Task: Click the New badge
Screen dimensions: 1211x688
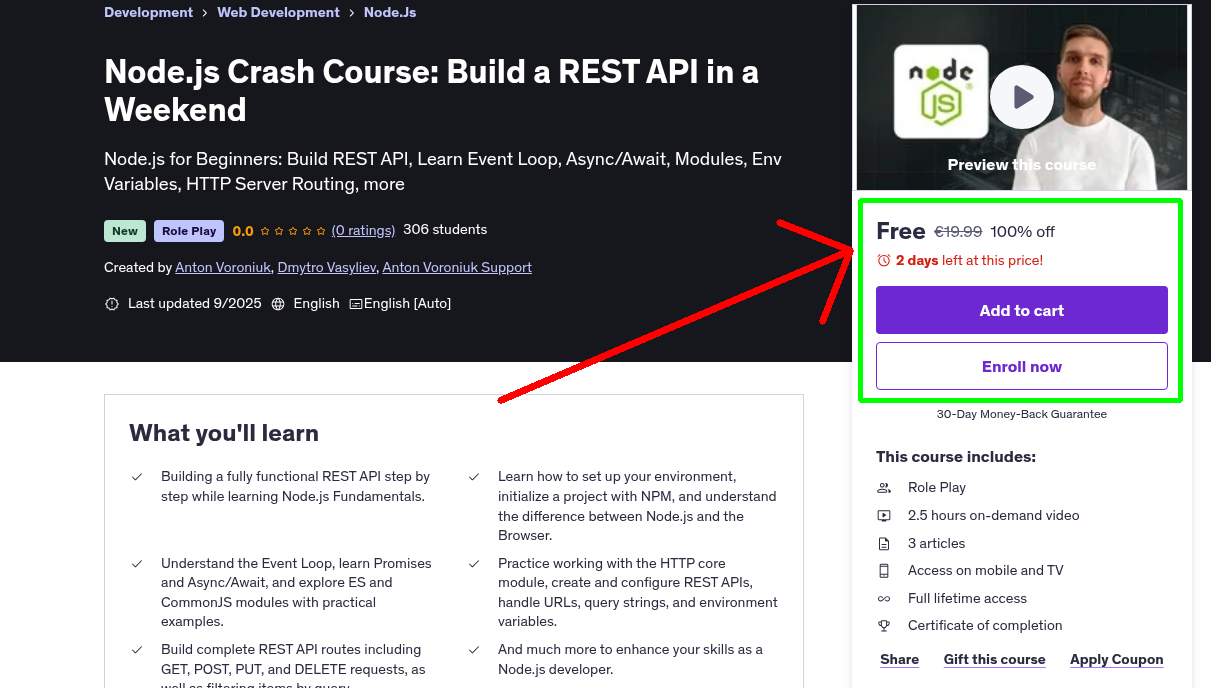Action: pos(125,231)
